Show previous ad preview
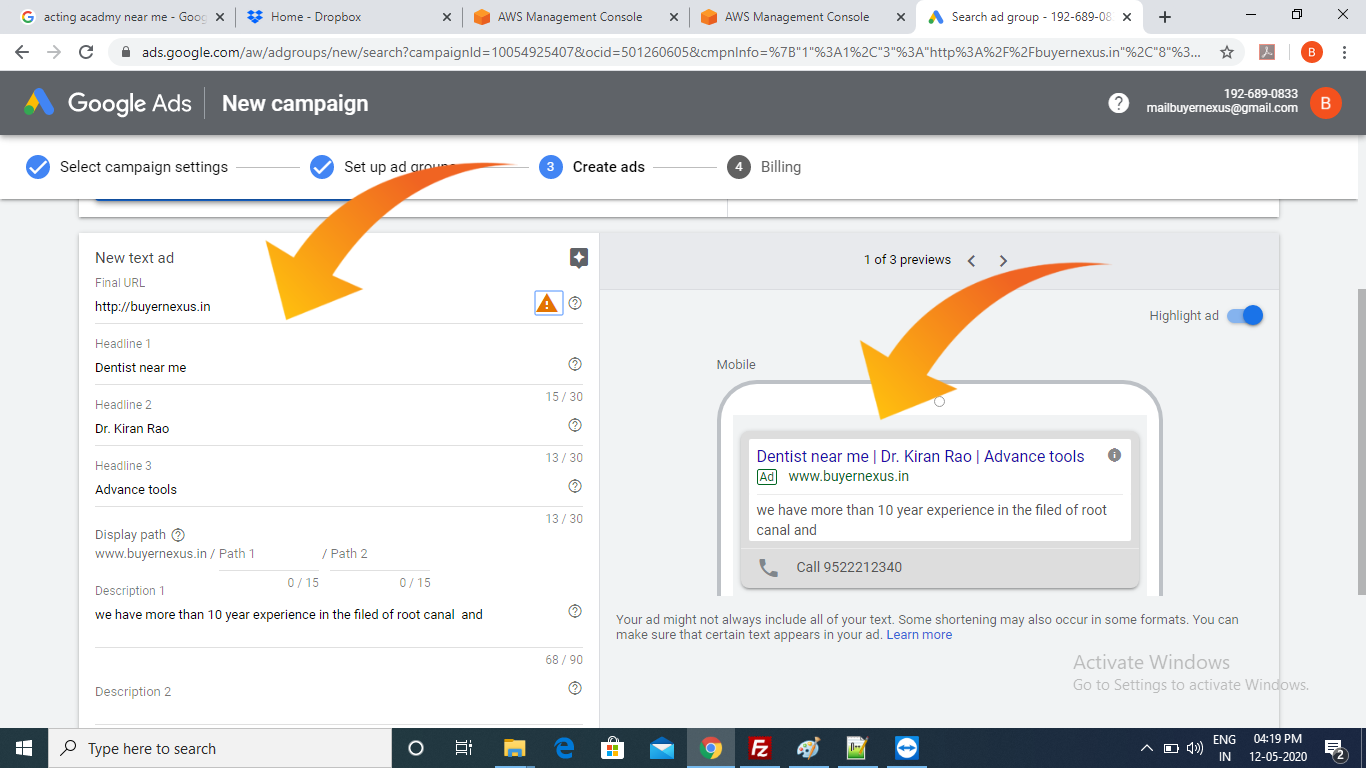This screenshot has height=768, width=1366. 971,260
